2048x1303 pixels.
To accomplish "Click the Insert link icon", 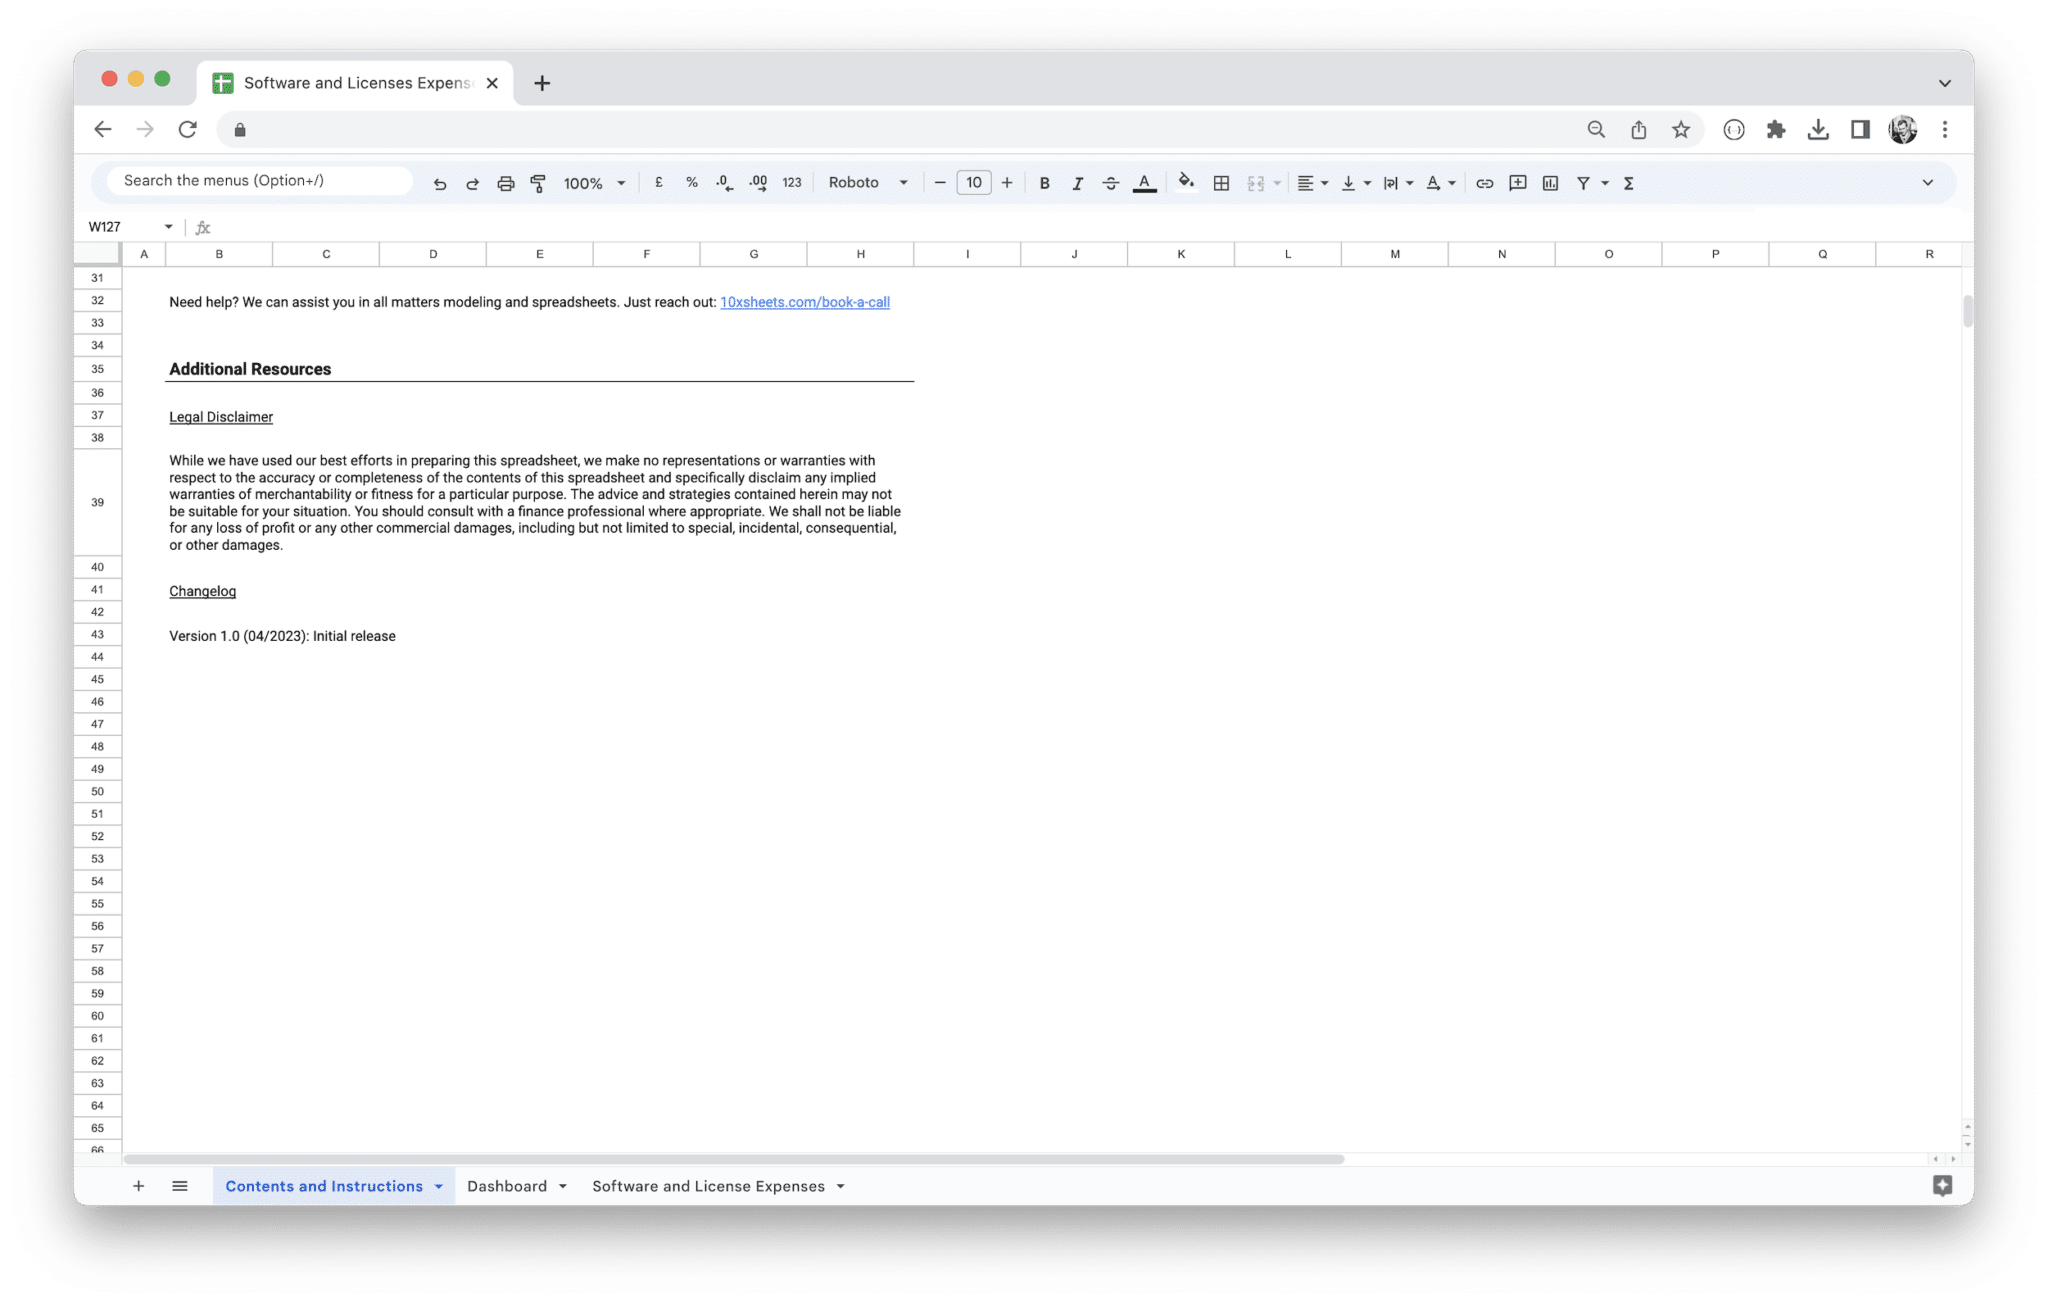I will point(1484,183).
